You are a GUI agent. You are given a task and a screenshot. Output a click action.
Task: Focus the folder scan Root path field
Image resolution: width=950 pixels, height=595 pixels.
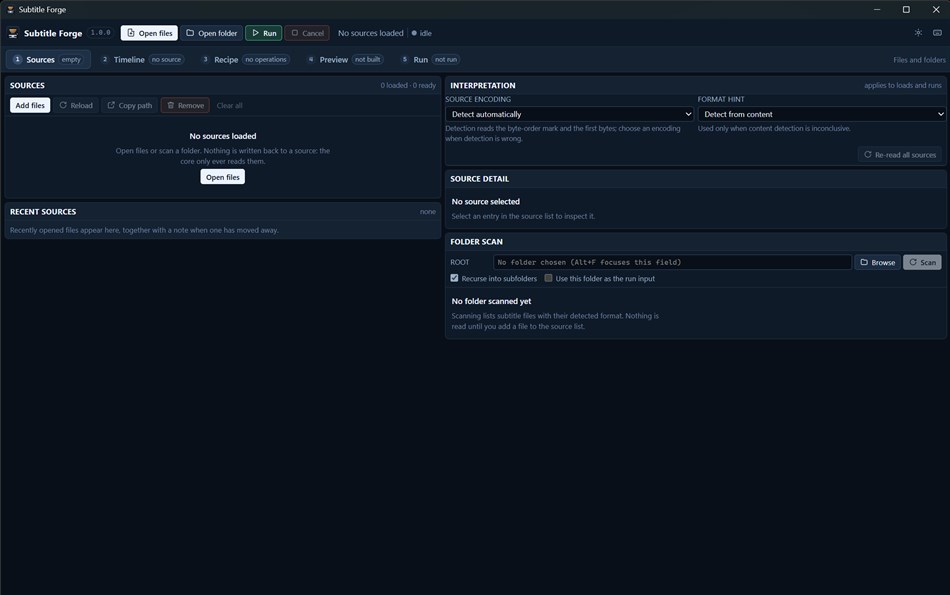[x=672, y=262]
